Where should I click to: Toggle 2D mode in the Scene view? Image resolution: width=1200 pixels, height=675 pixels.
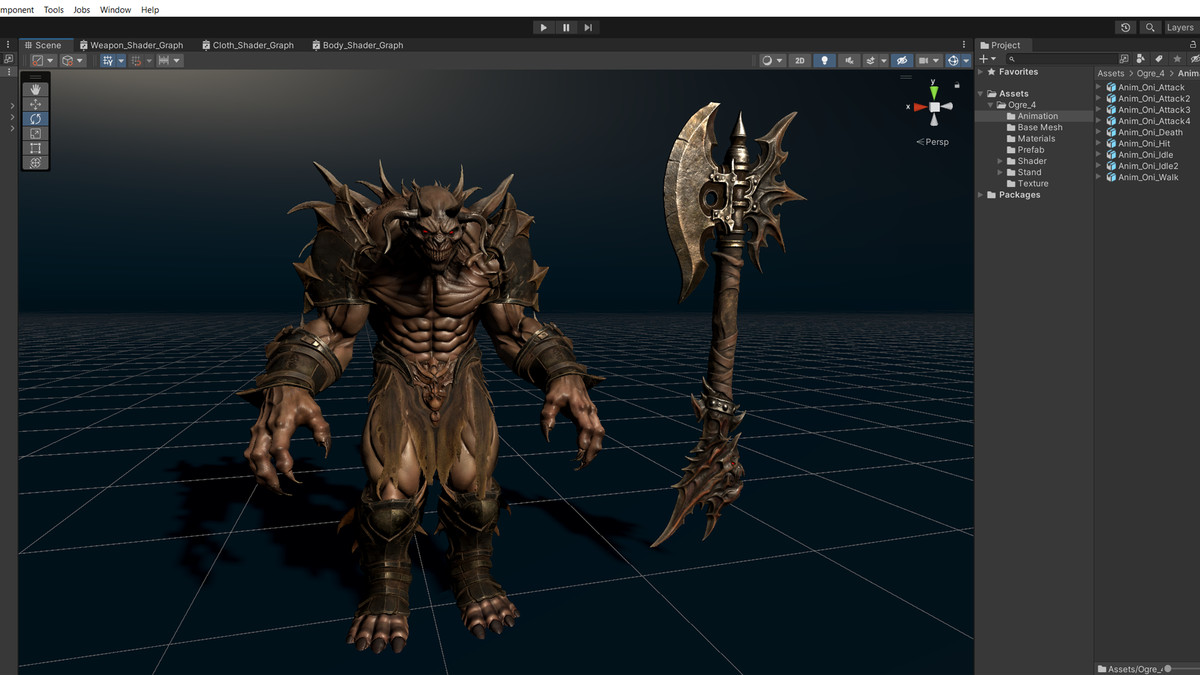point(800,60)
